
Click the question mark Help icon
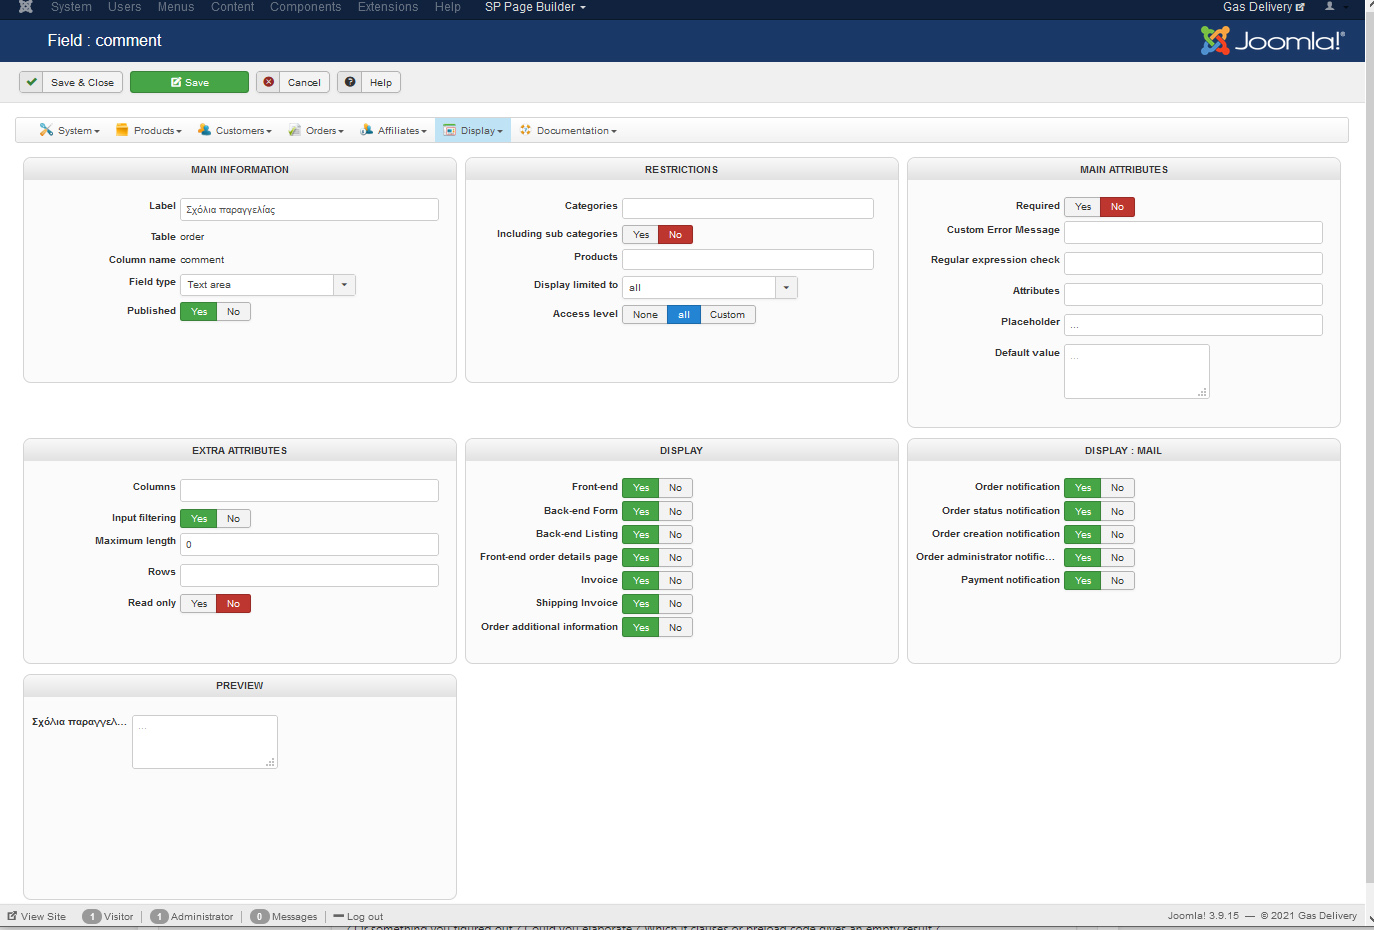point(350,82)
